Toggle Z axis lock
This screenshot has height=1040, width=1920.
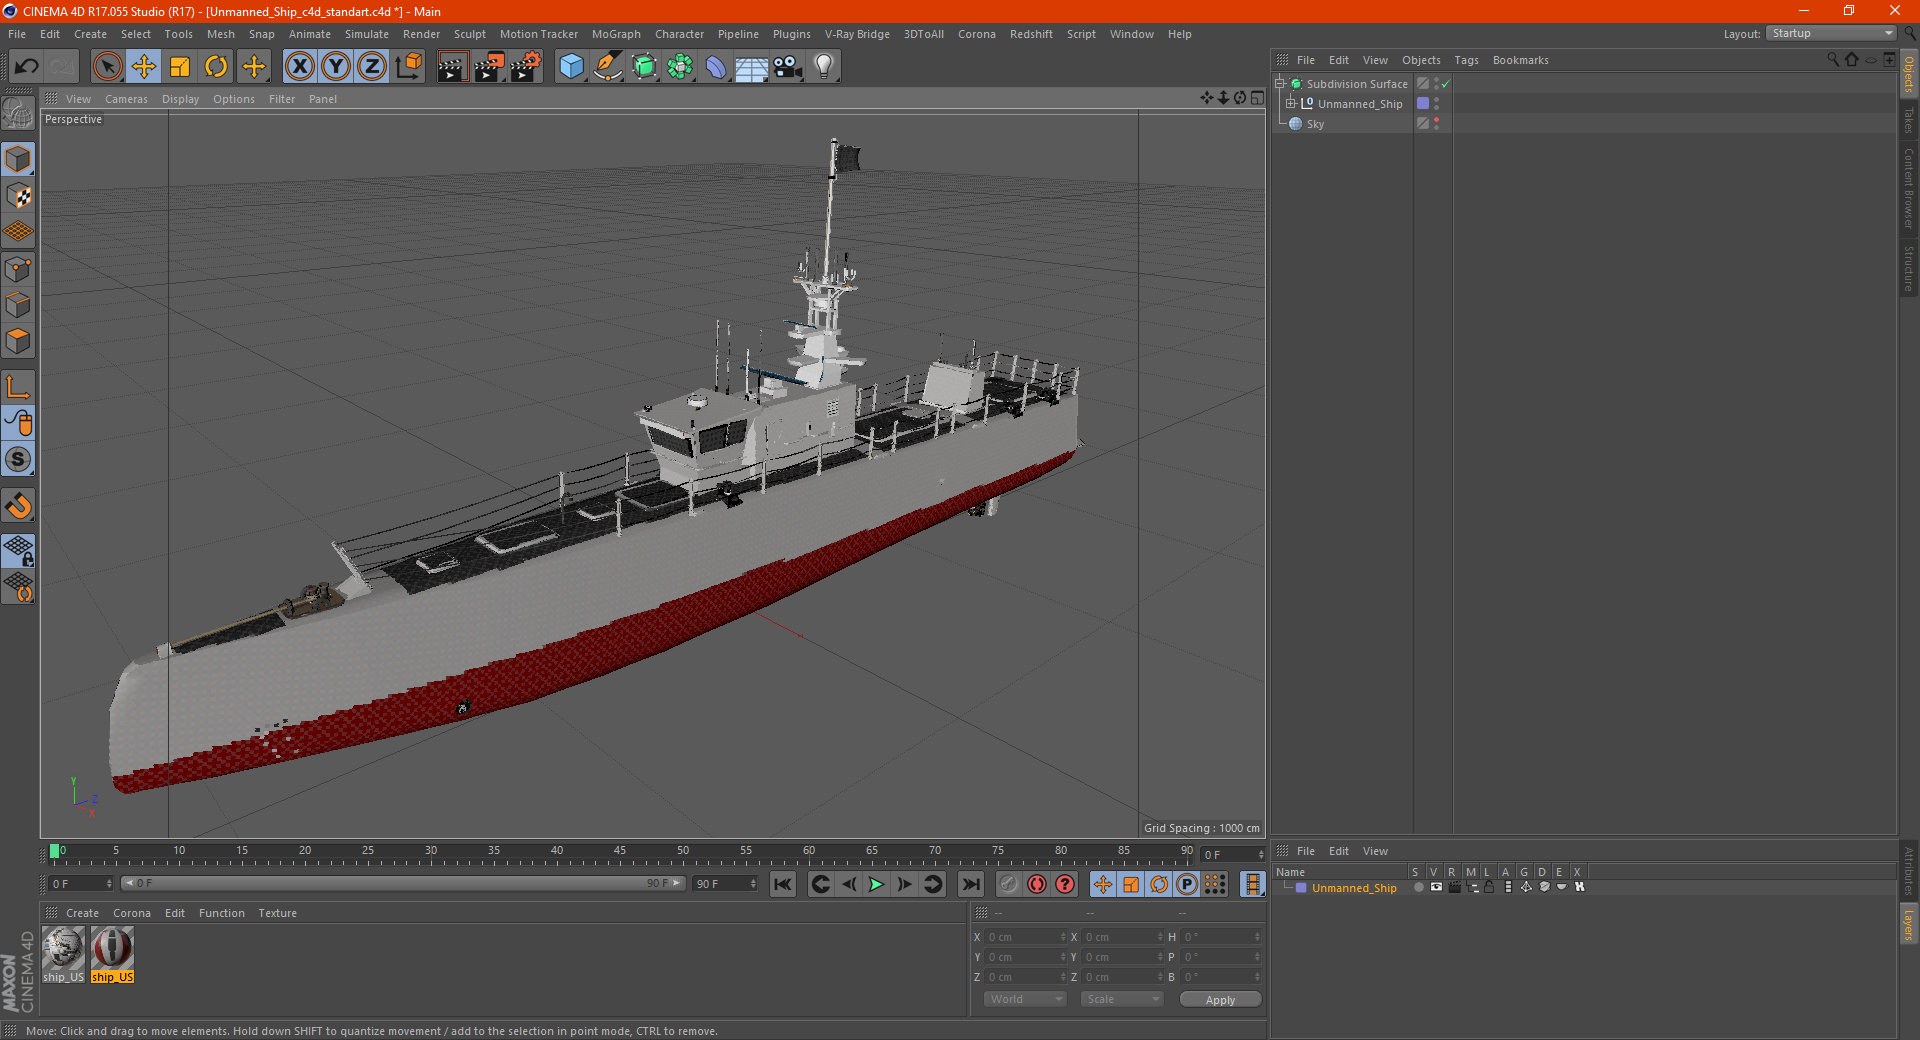[x=372, y=67]
